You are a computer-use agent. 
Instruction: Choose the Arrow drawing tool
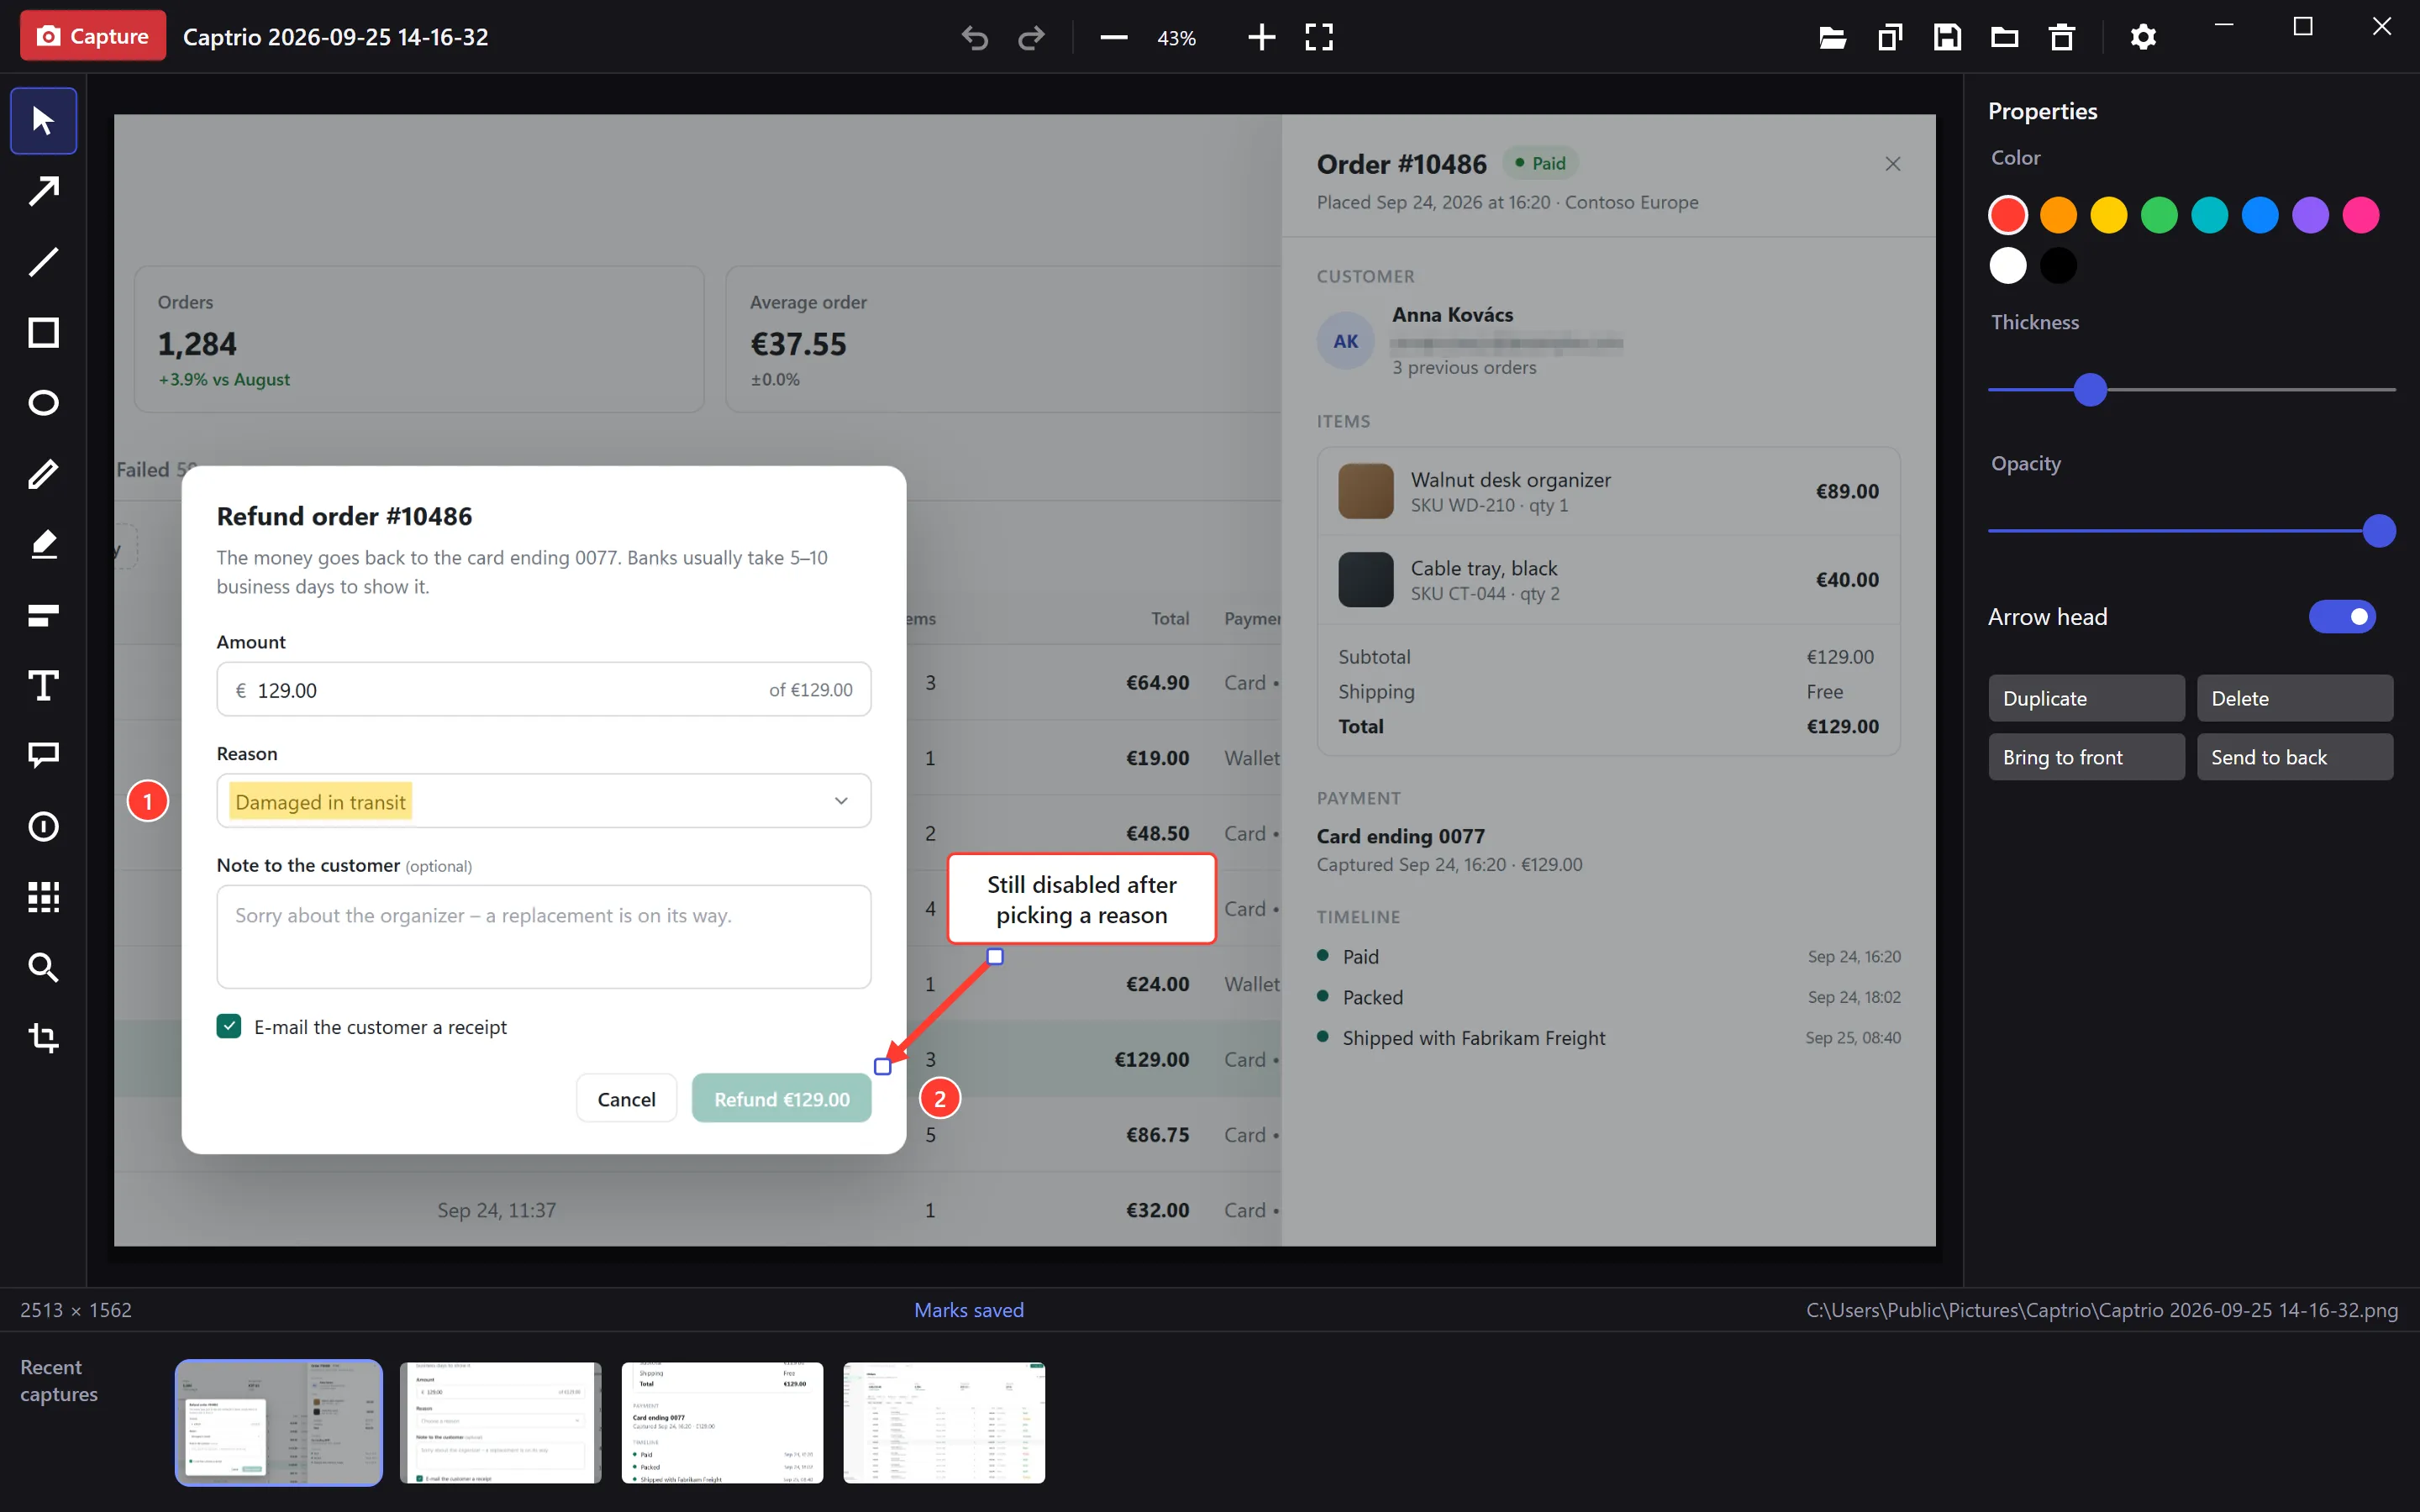43,191
